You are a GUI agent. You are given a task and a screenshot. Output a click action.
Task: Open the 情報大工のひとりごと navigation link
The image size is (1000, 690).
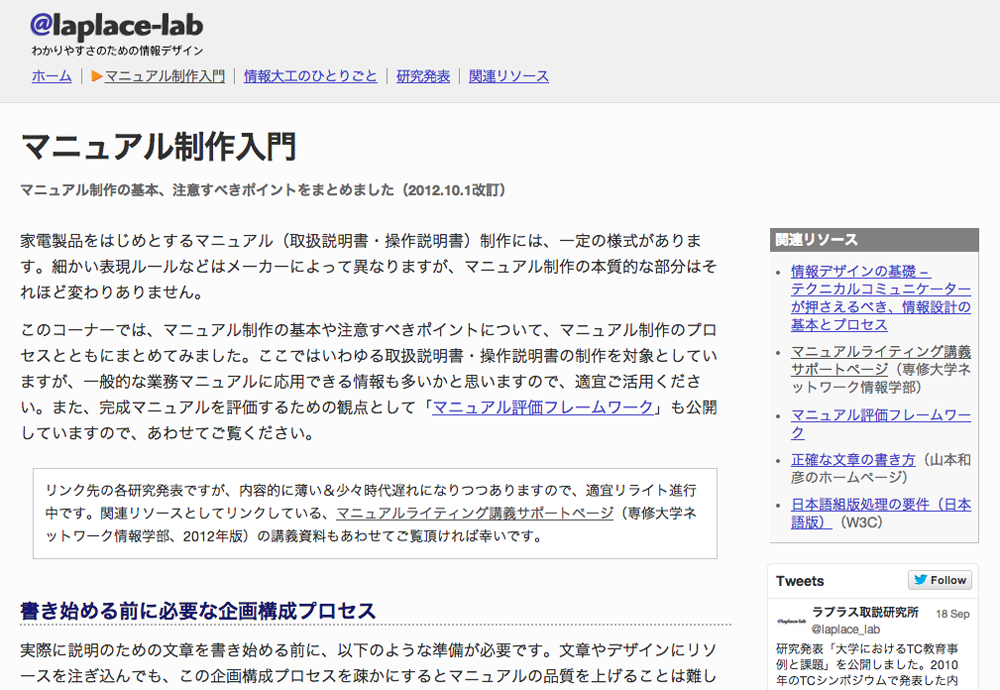click(310, 76)
